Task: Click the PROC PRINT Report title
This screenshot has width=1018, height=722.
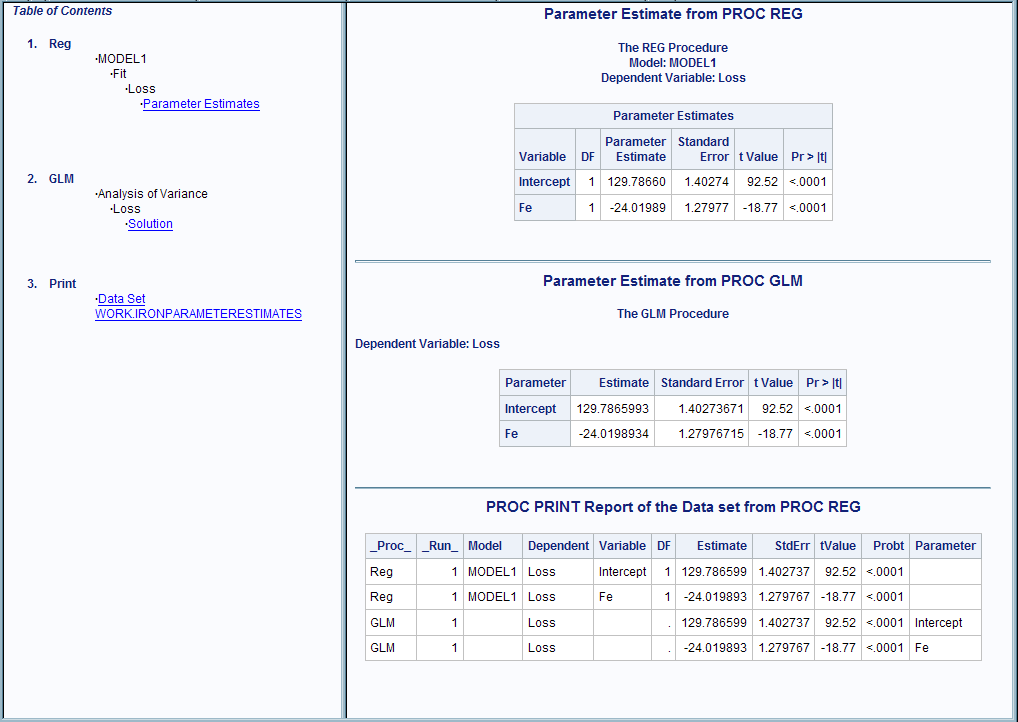Action: click(672, 507)
